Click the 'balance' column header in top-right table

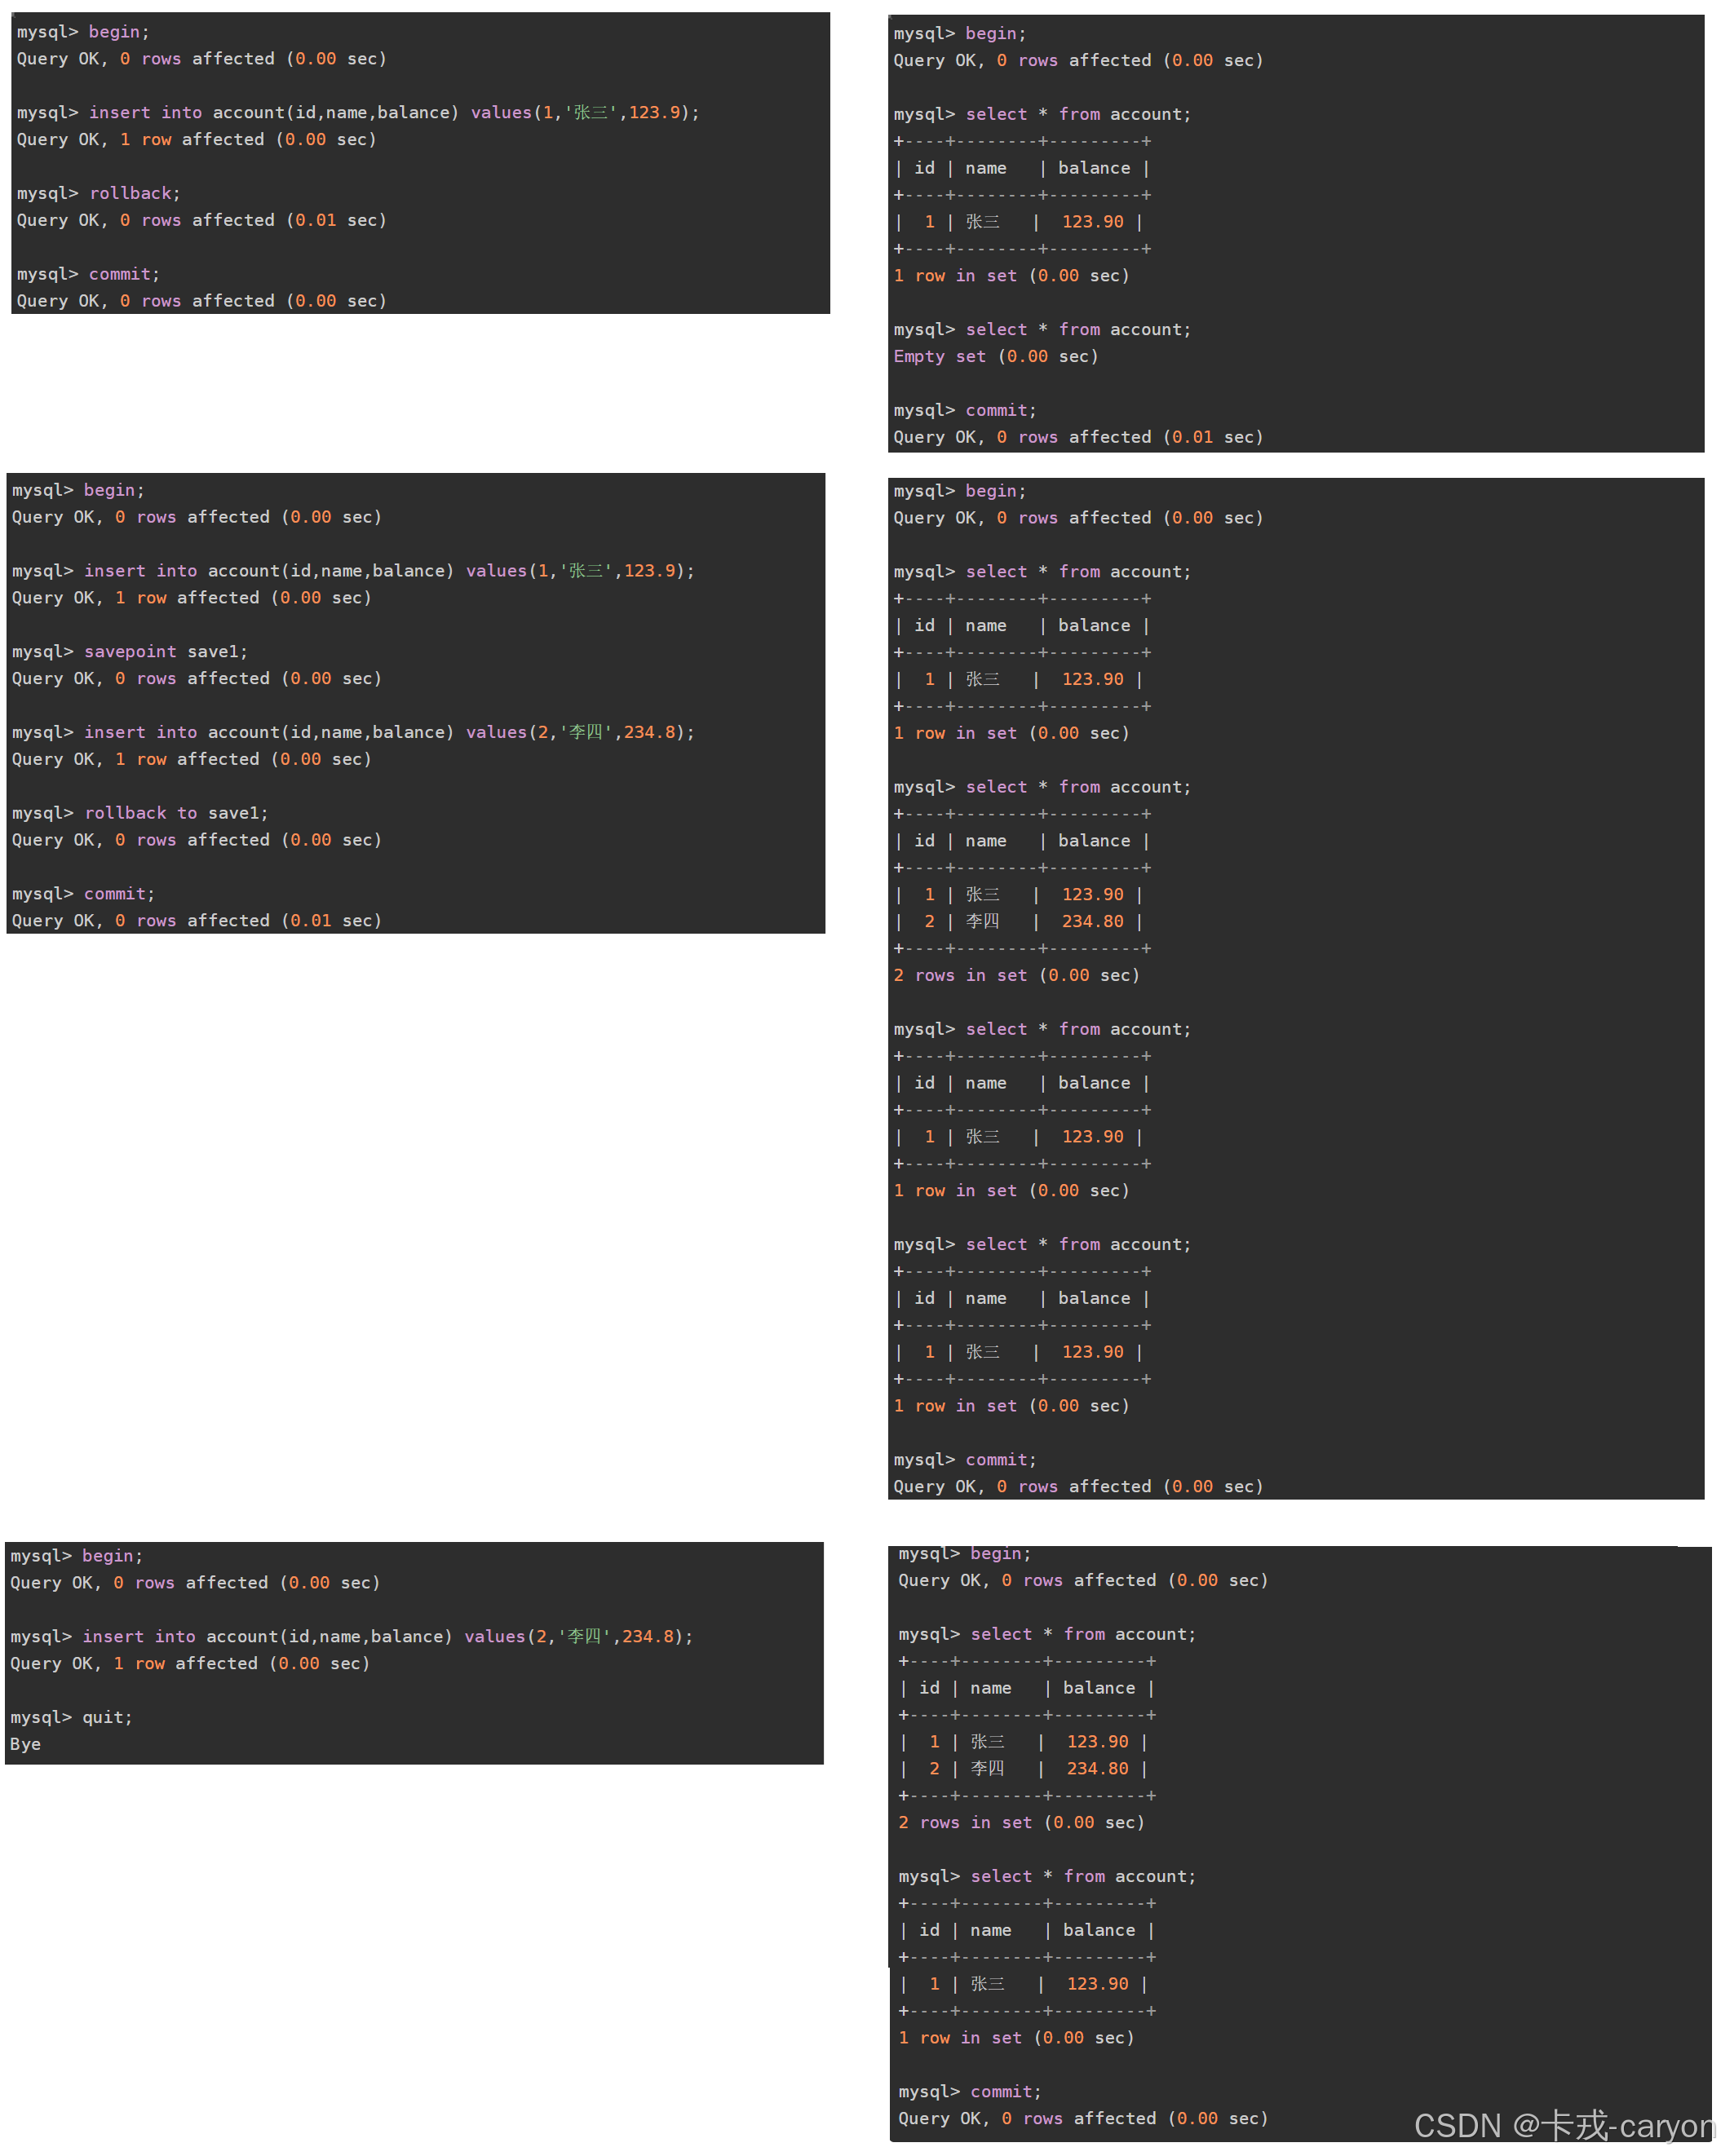click(x=1094, y=168)
